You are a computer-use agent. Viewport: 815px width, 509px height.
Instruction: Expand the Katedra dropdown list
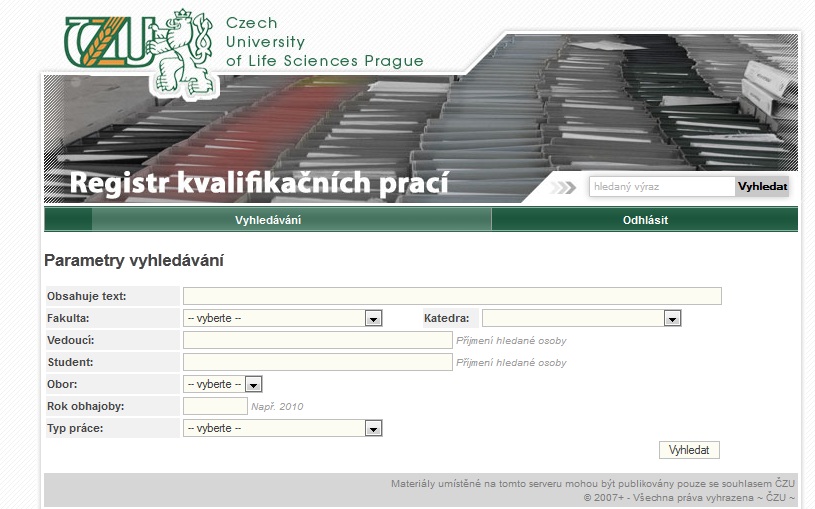pos(581,318)
